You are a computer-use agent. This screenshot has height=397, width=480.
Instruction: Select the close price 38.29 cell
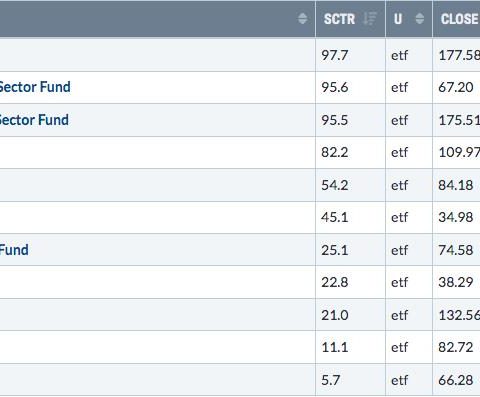(x=456, y=282)
